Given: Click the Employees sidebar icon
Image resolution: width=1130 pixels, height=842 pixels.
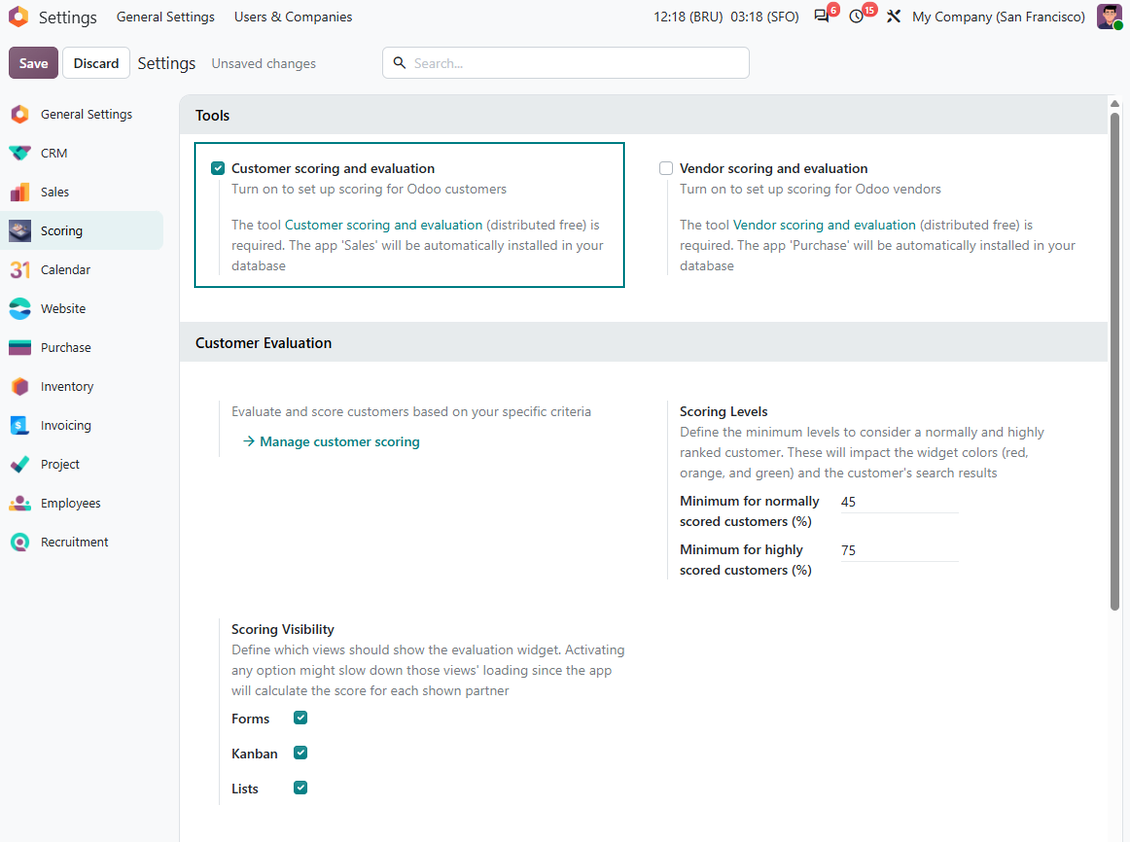Looking at the screenshot, I should 20,503.
